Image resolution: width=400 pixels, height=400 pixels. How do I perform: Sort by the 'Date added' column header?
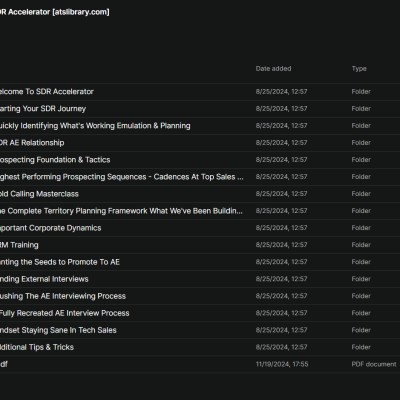273,69
